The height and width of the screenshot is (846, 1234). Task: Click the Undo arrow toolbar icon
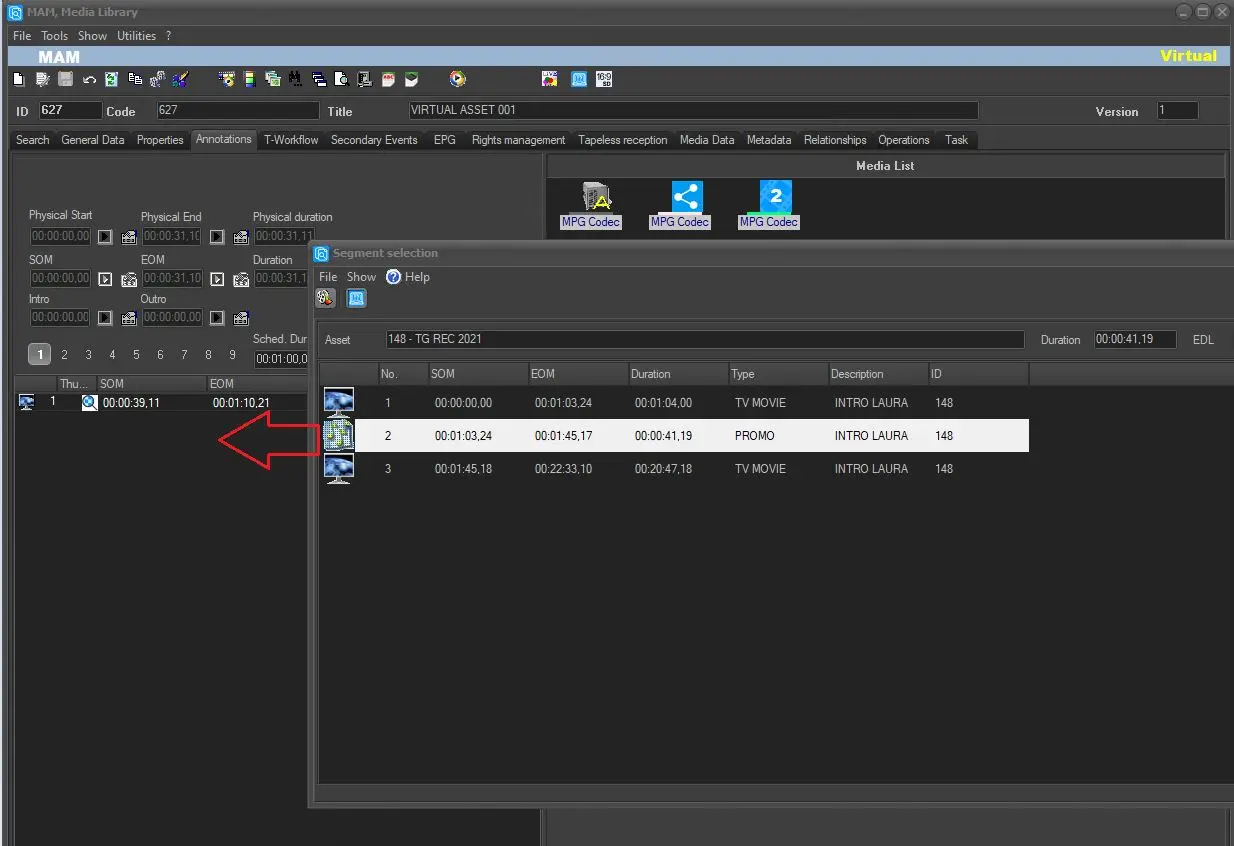[x=89, y=80]
